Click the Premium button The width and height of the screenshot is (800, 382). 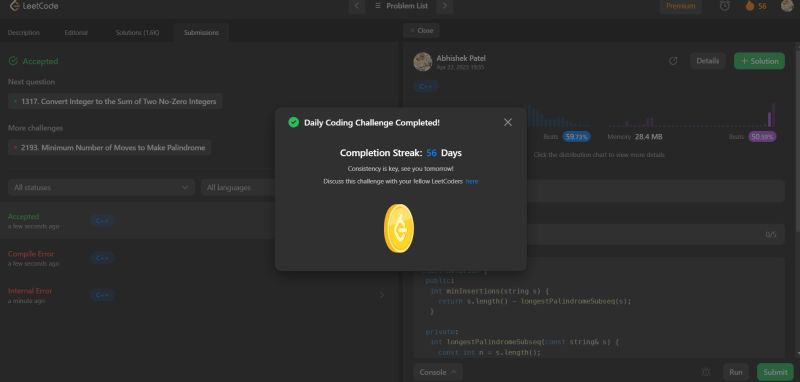681,6
